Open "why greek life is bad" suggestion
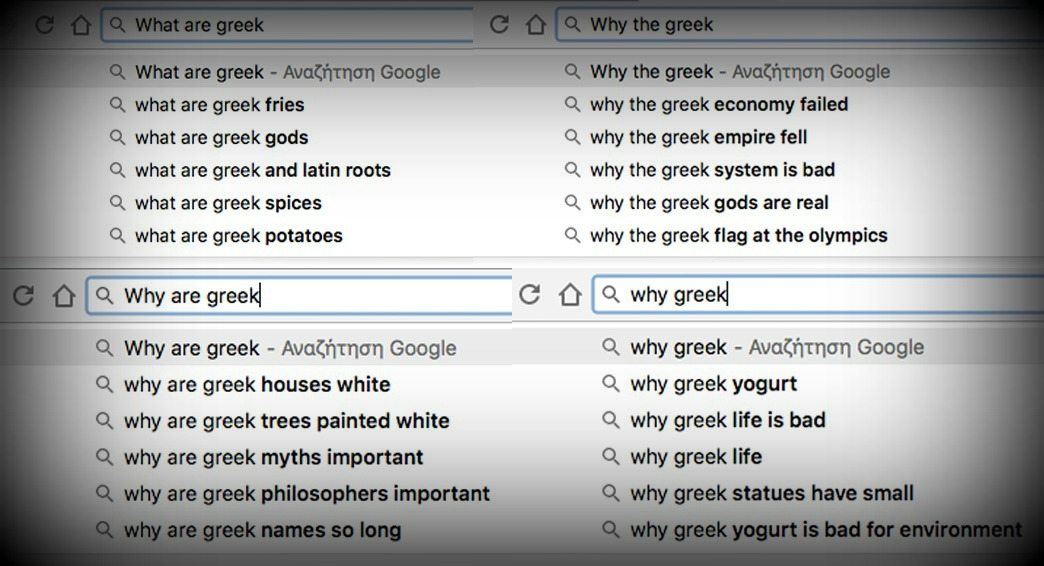 click(x=727, y=421)
